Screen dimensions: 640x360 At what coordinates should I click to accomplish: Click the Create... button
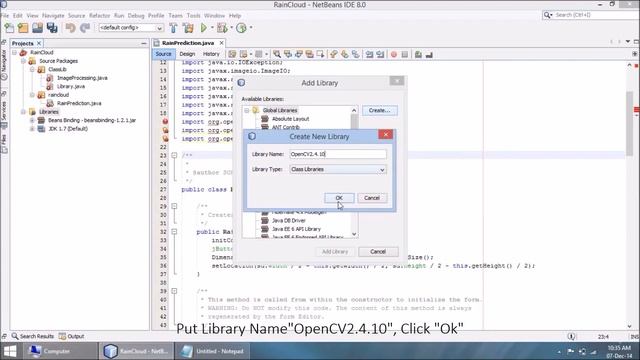(x=380, y=111)
